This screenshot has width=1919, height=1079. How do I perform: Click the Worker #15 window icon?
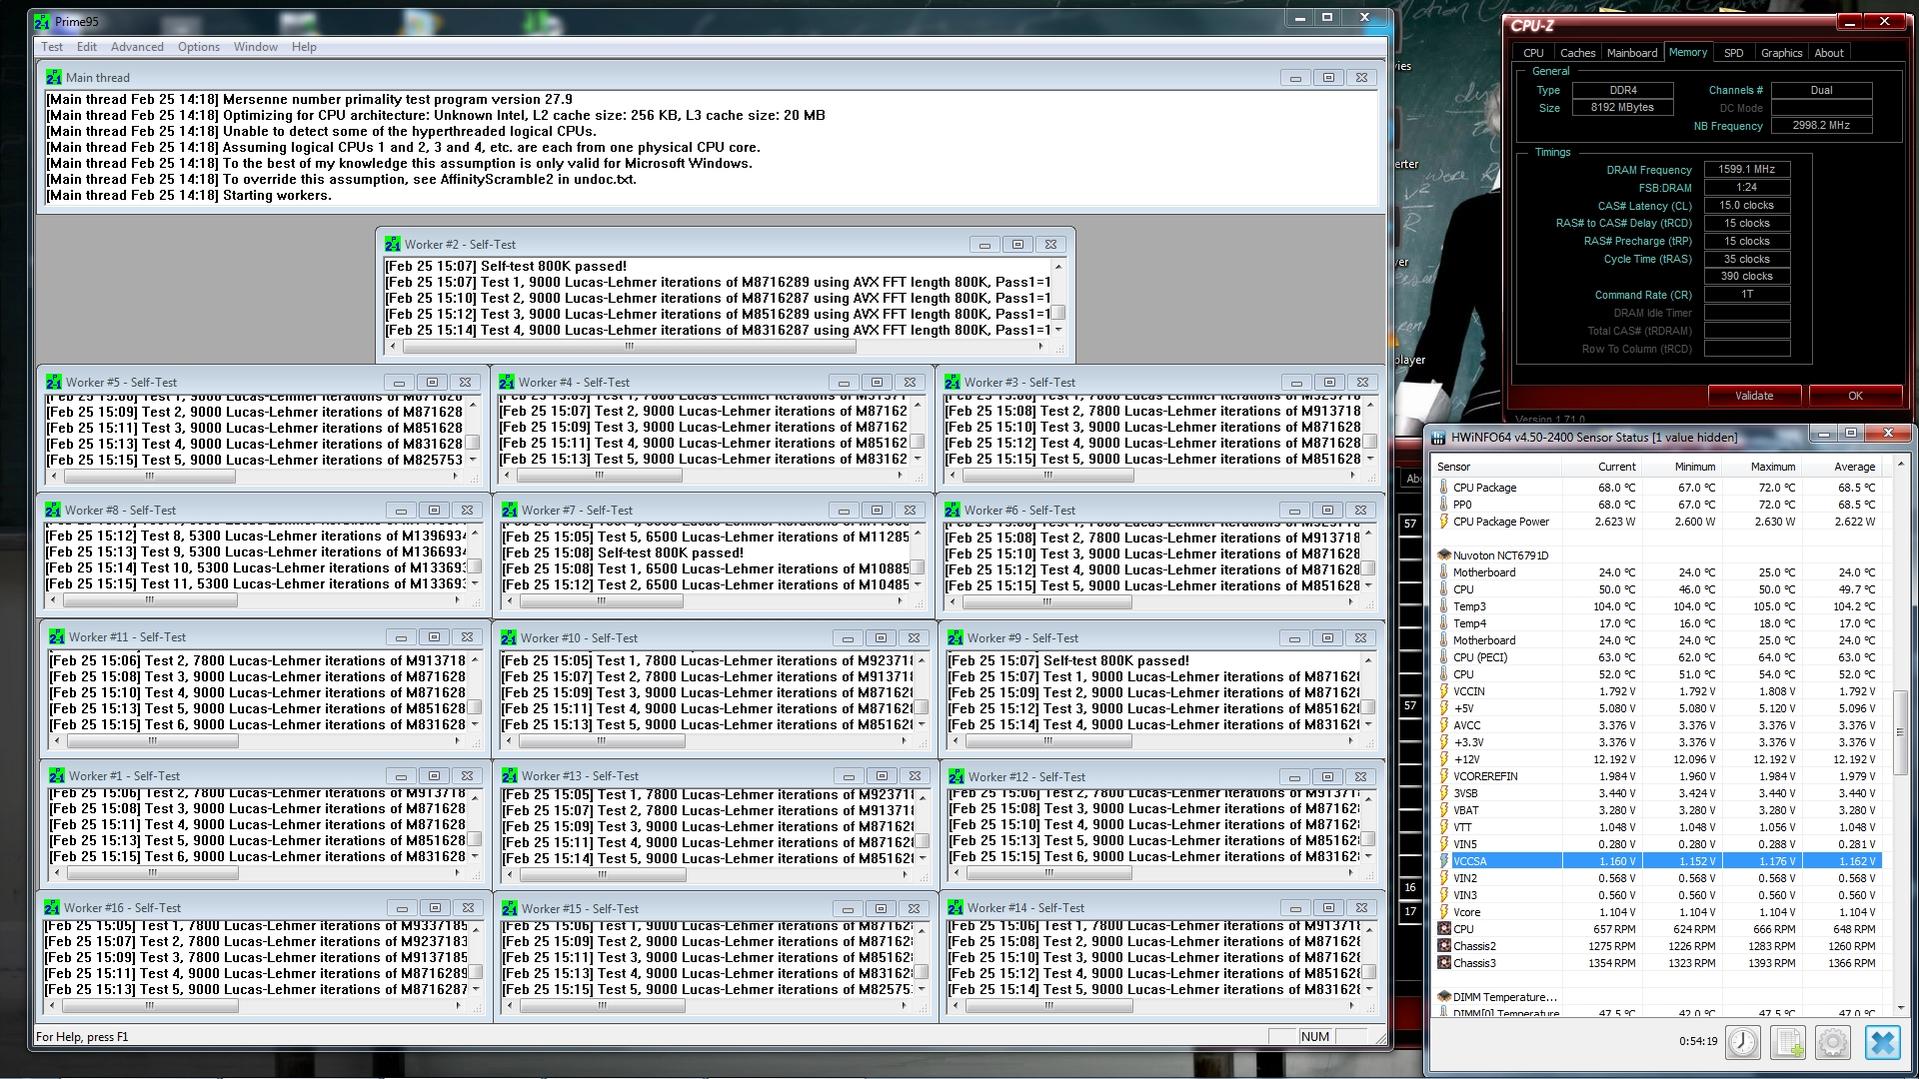pos(509,909)
